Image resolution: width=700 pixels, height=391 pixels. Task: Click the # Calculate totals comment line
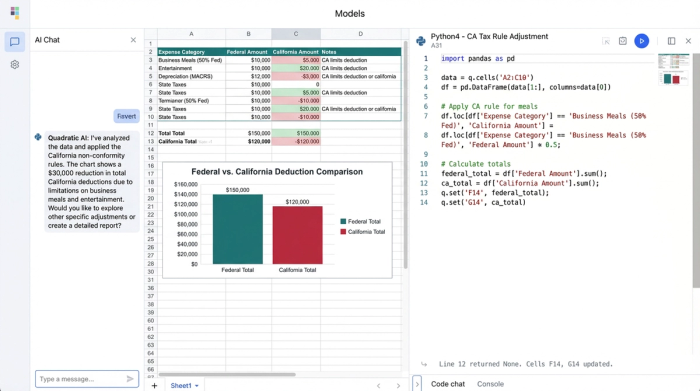(475, 164)
